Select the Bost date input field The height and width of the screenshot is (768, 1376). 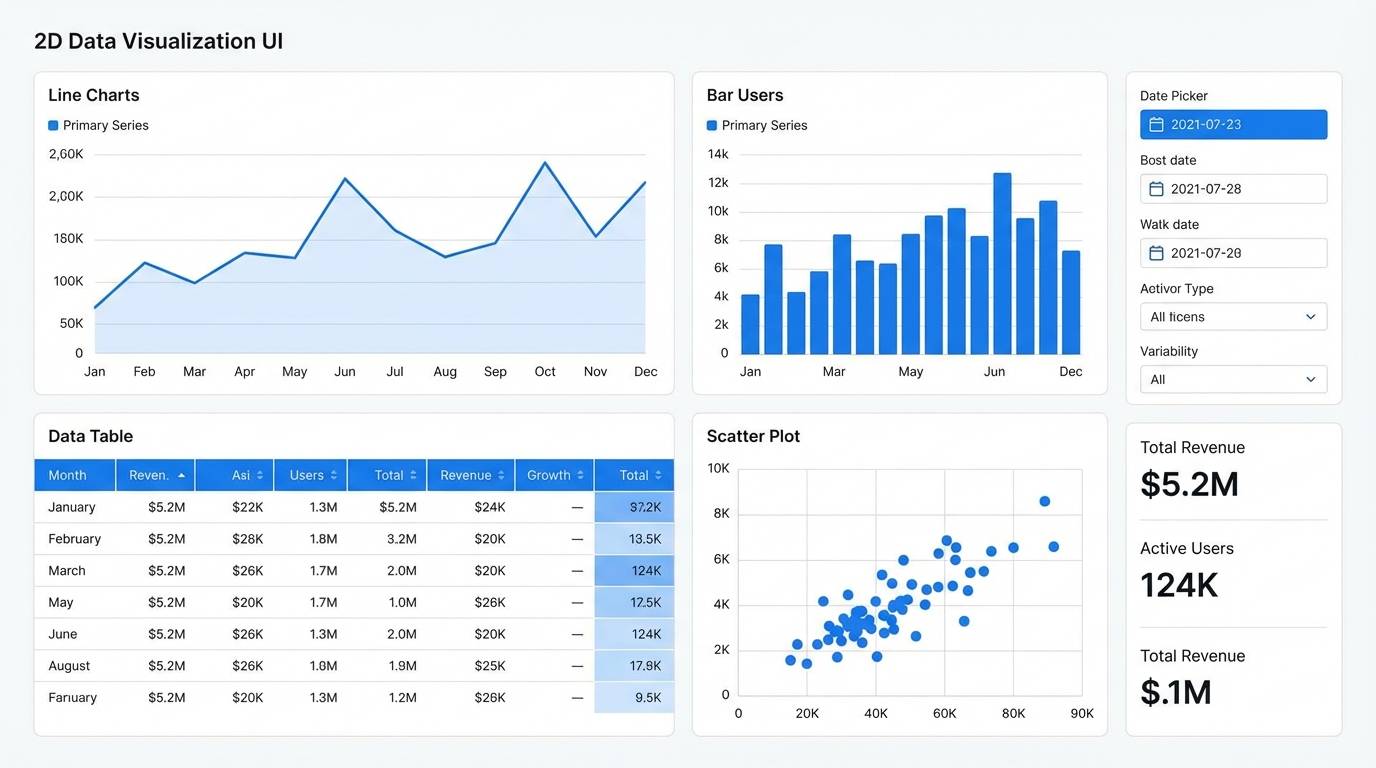[1233, 188]
